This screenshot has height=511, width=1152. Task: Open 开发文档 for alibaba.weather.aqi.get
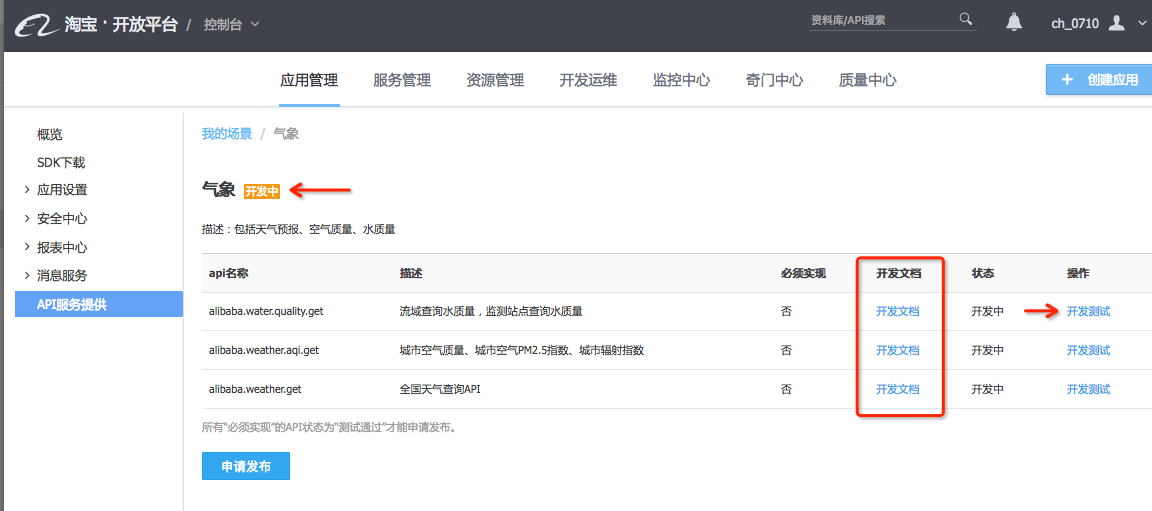(898, 350)
